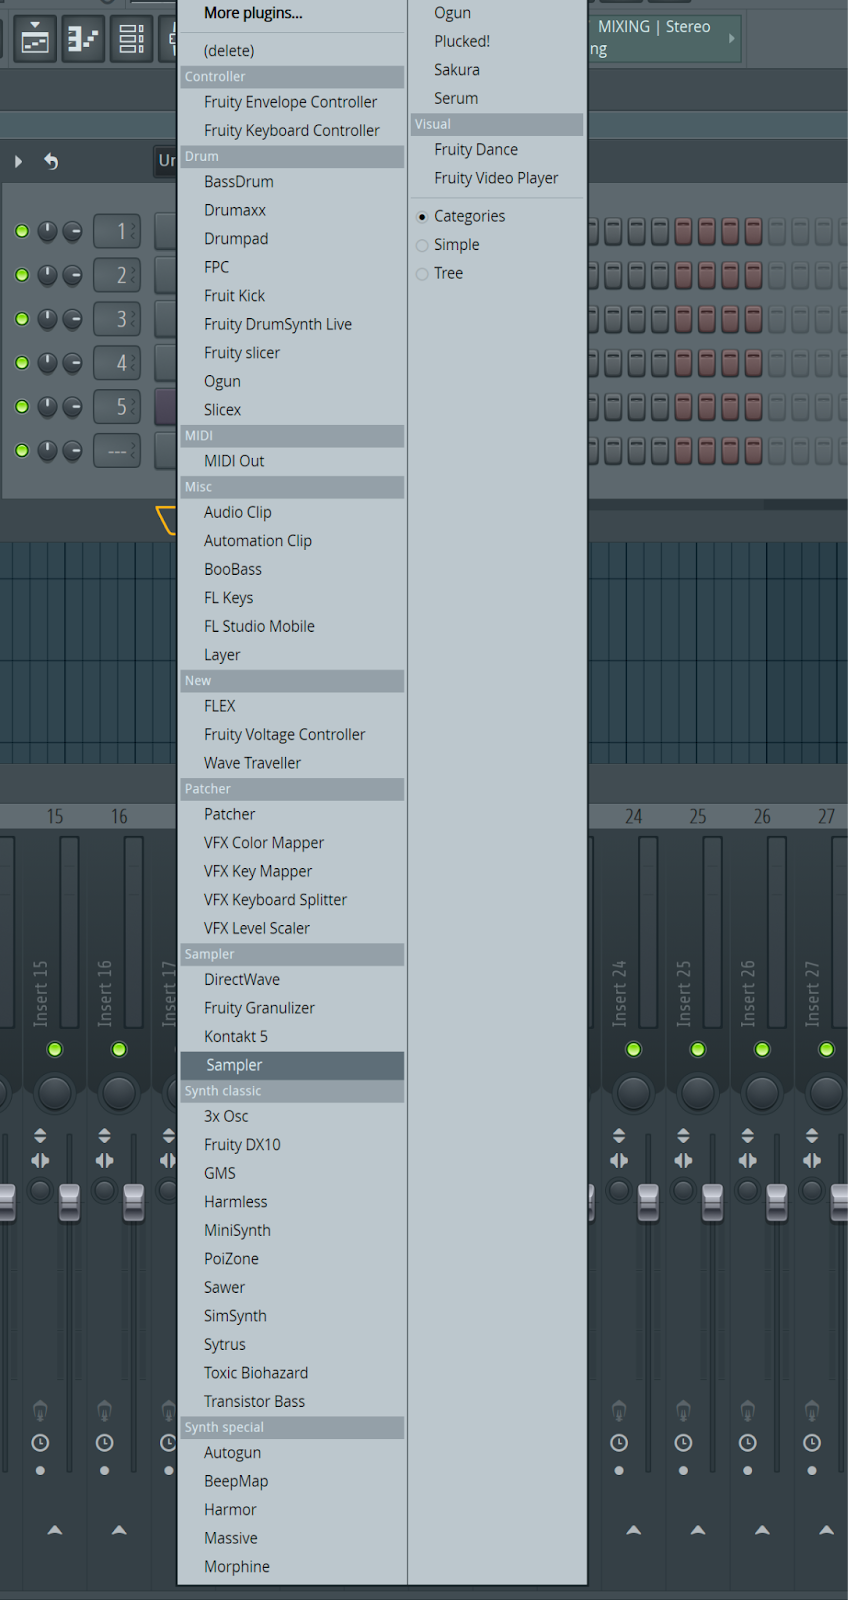Click mixer track selector number 4
The image size is (848, 1600).
pyautogui.click(x=117, y=363)
